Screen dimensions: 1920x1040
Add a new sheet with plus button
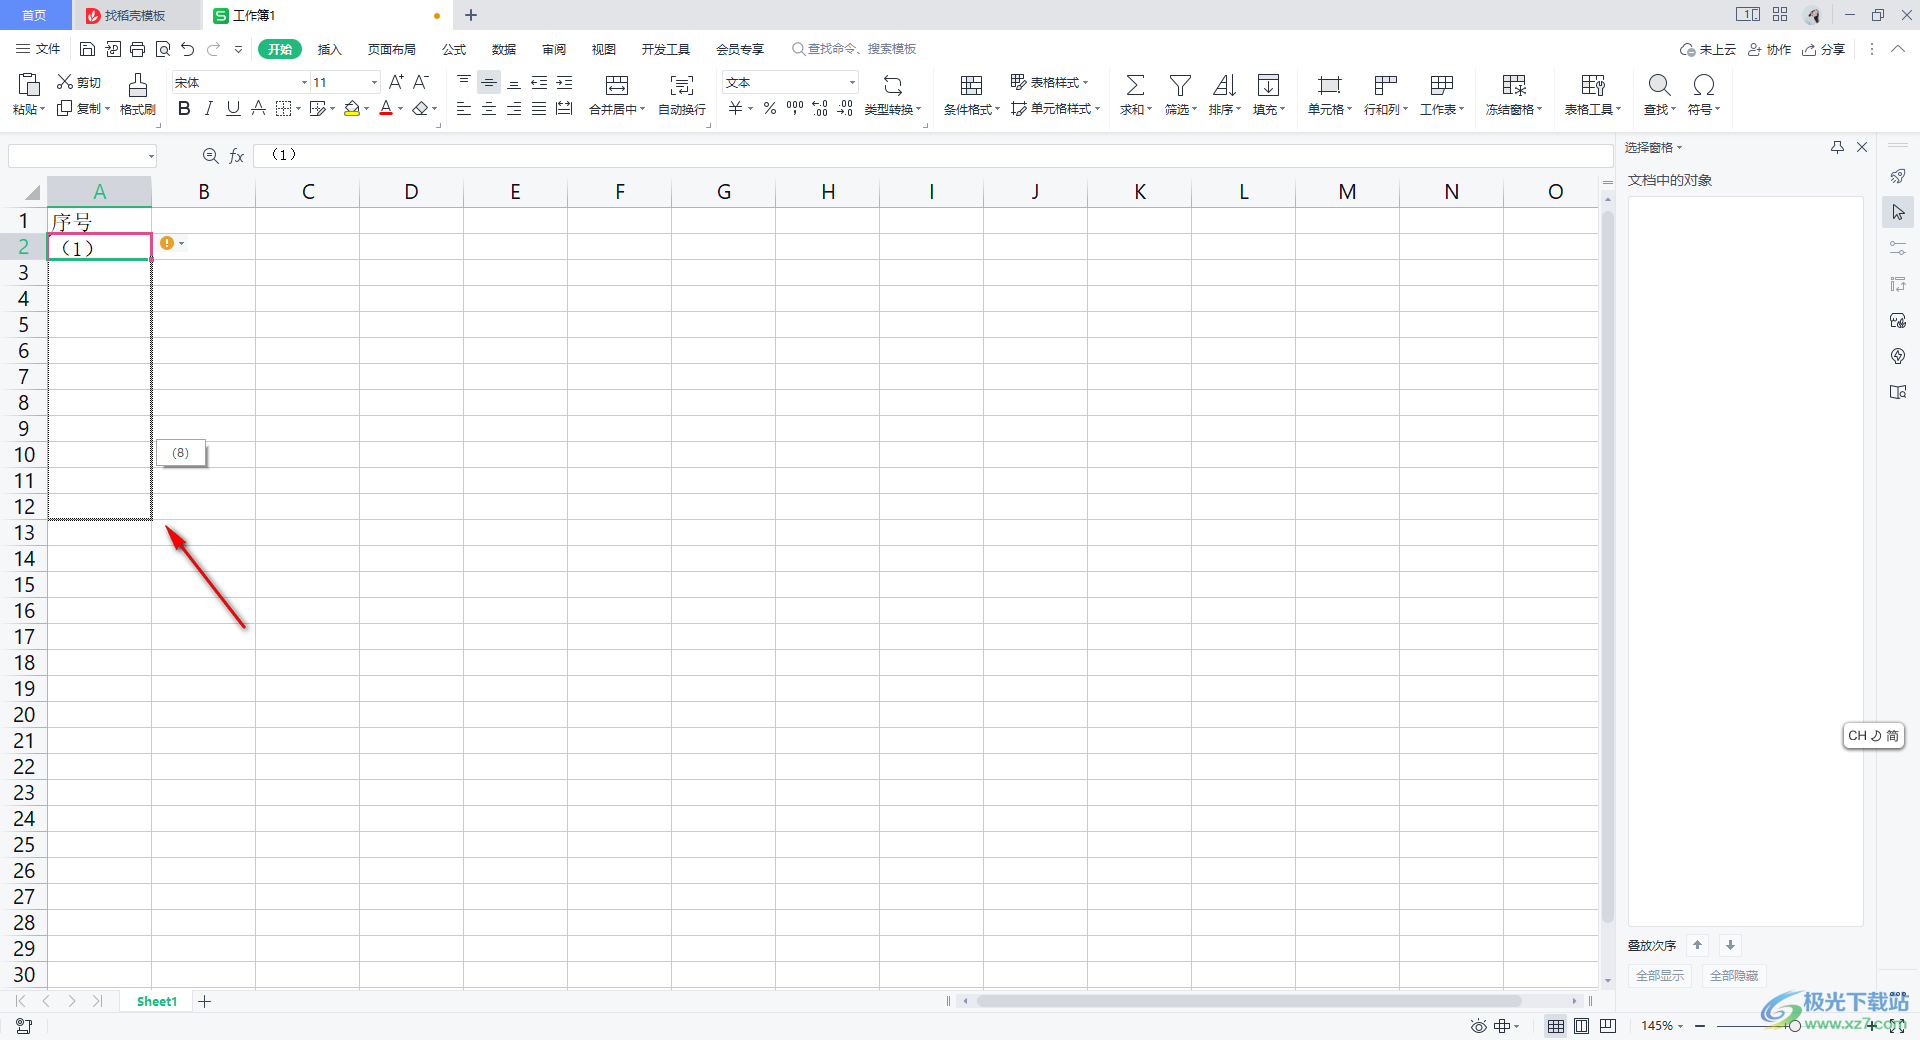[x=205, y=1001]
